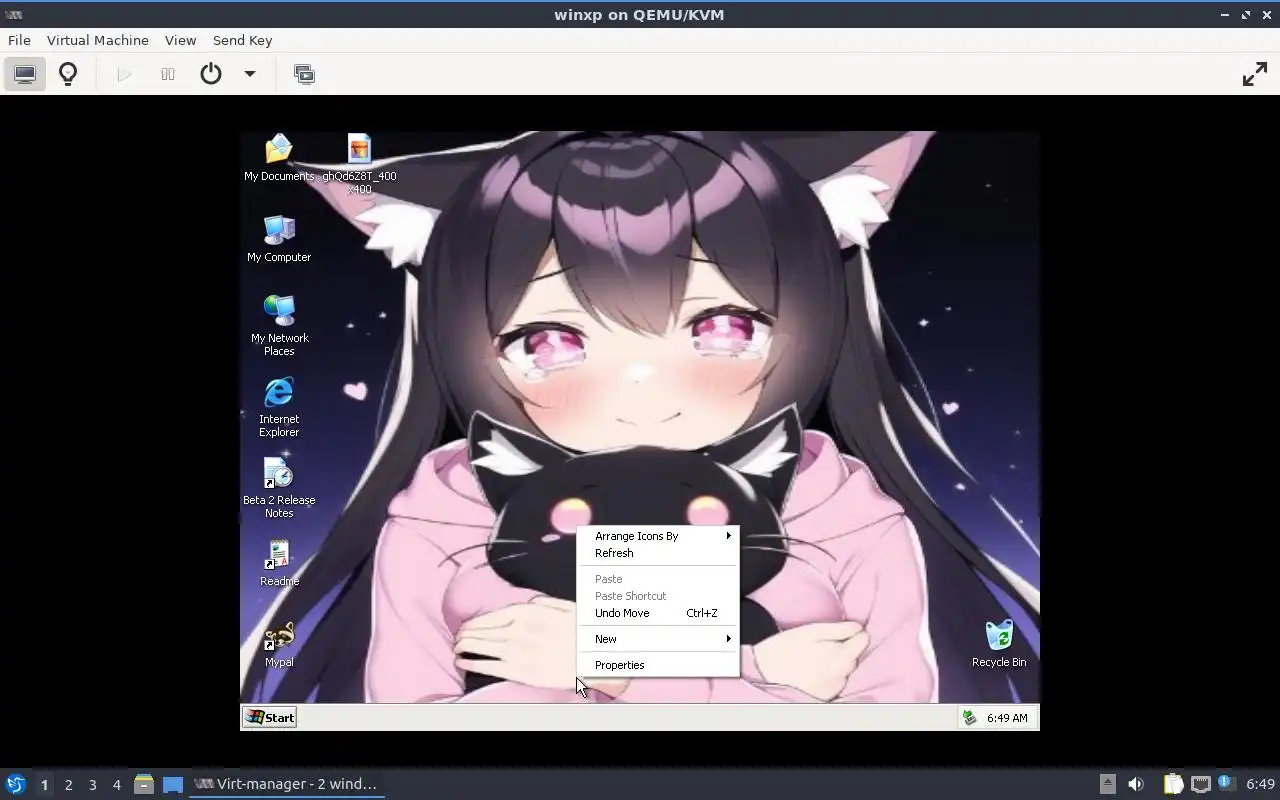Image resolution: width=1280 pixels, height=800 pixels.
Task: Switch to workspace 4
Action: click(116, 785)
